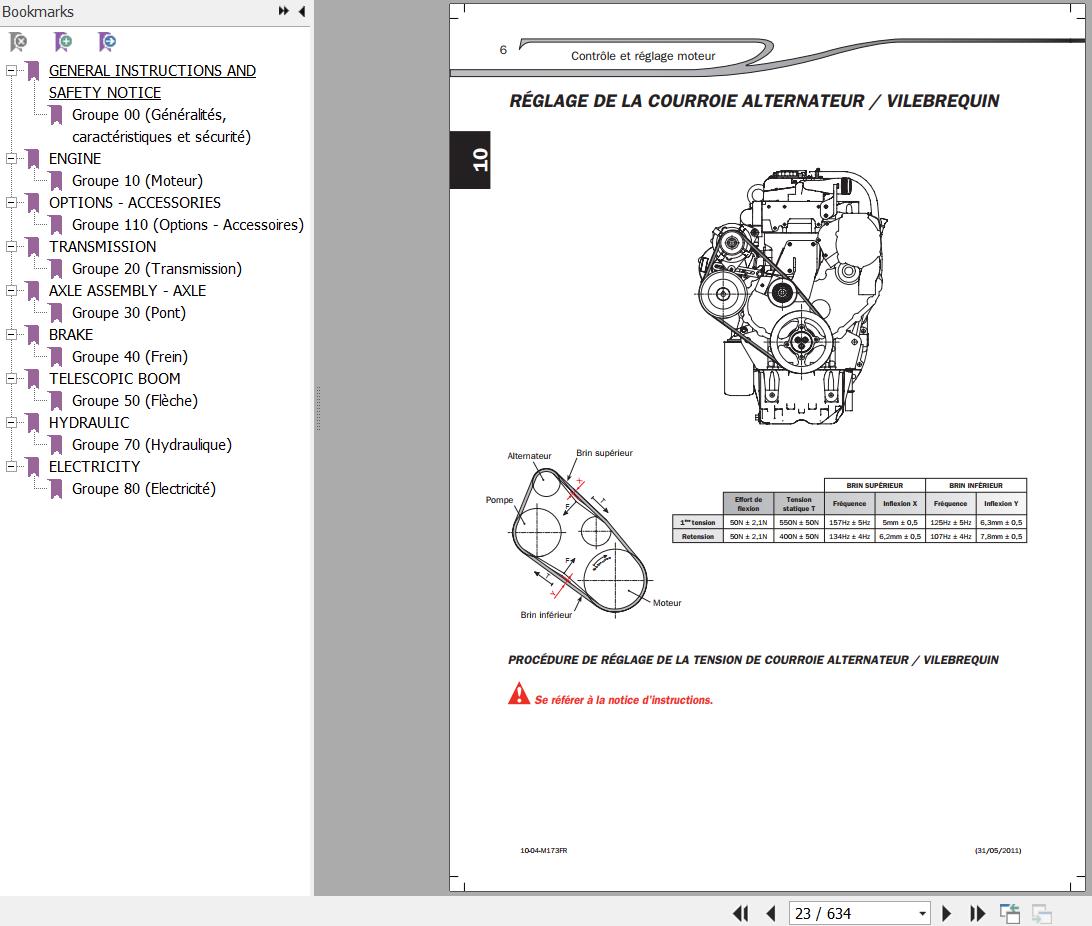This screenshot has width=1092, height=926.
Task: Open the Groupe 30 (Pont) bookmark
Action: point(129,313)
